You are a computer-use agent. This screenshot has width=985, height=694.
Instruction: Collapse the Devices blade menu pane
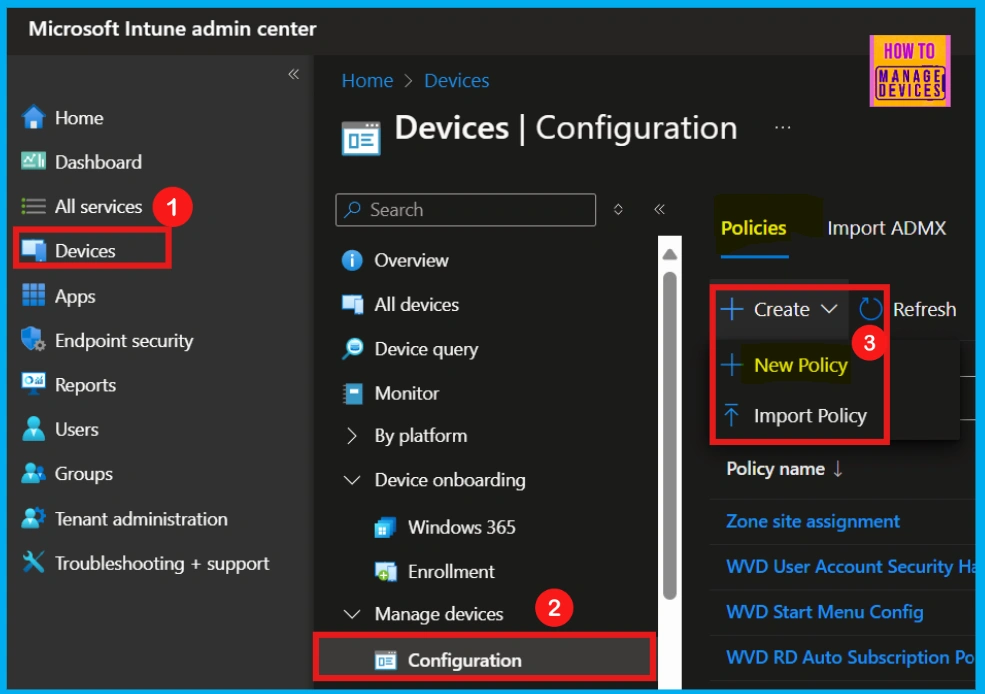659,209
